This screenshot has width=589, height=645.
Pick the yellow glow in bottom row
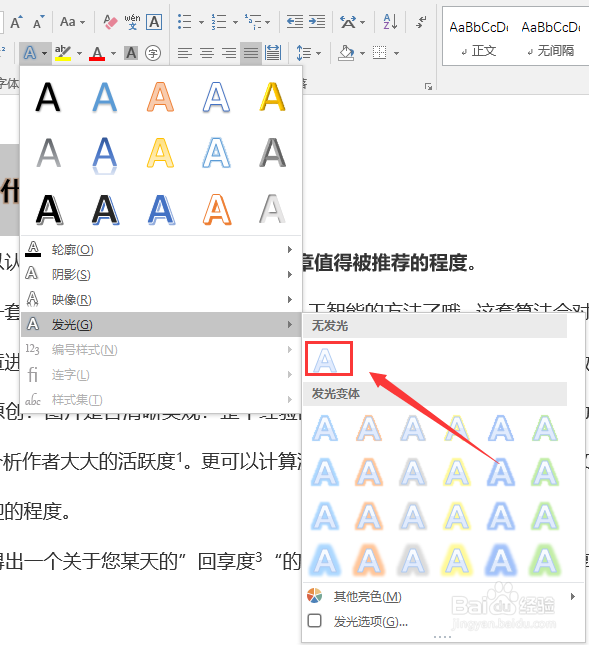click(457, 560)
